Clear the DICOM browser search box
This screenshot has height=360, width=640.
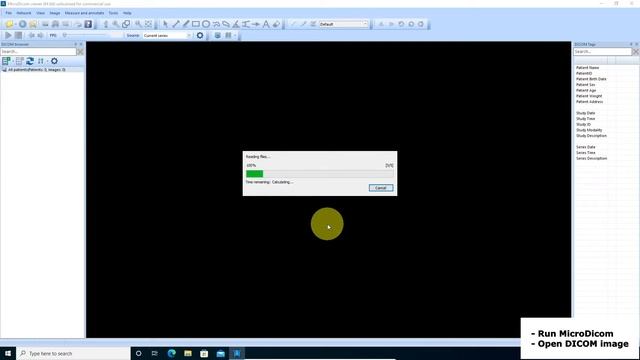(80, 52)
